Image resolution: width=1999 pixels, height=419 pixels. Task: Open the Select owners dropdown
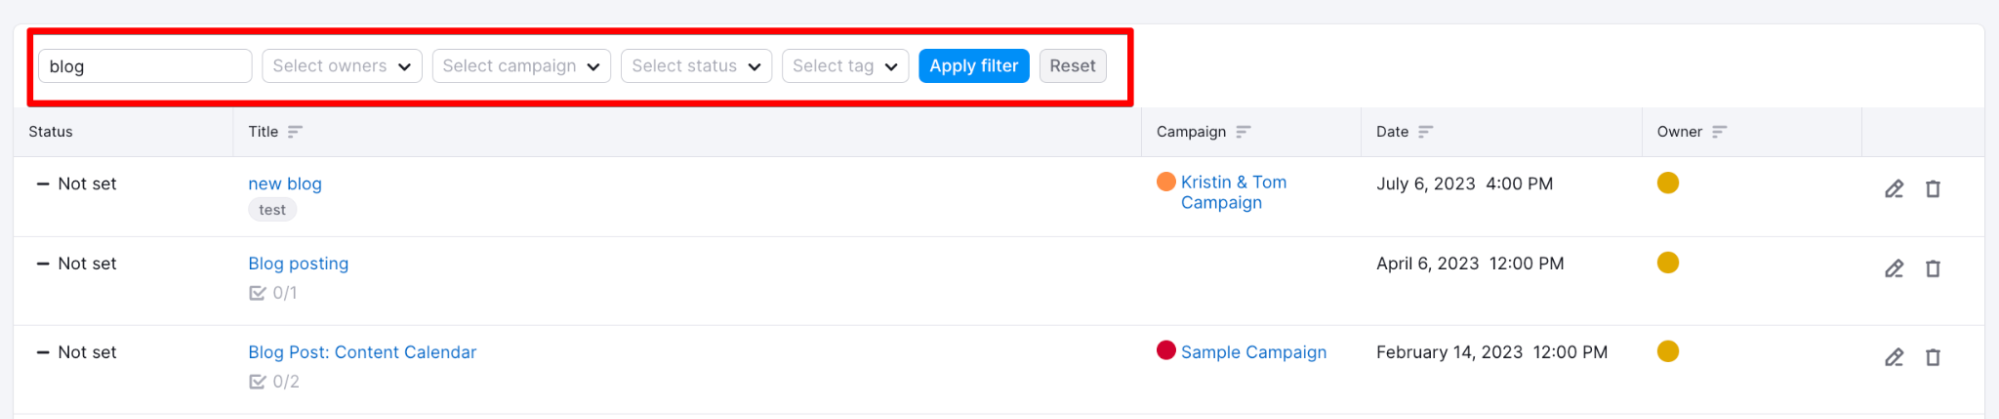(x=342, y=66)
